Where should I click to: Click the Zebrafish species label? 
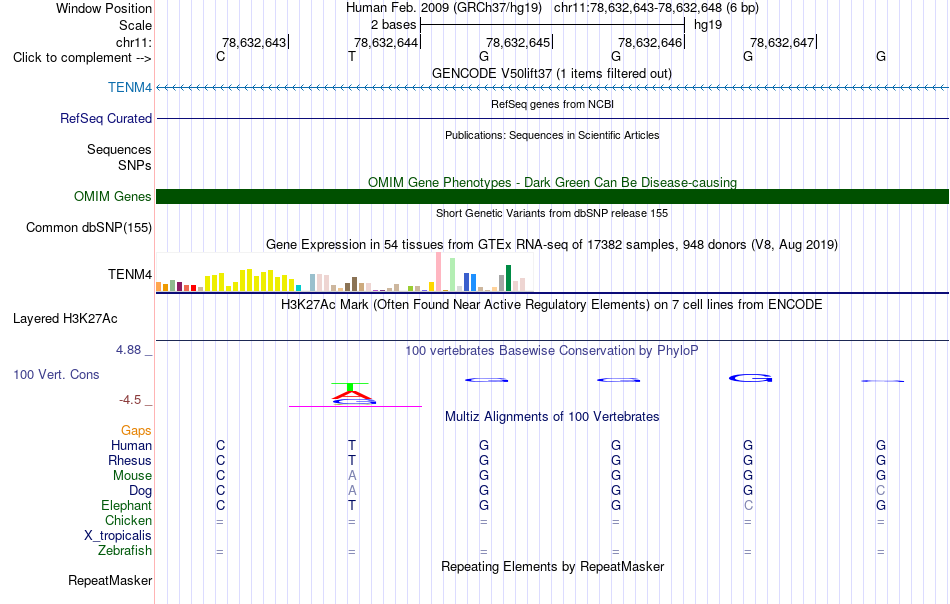(125, 551)
